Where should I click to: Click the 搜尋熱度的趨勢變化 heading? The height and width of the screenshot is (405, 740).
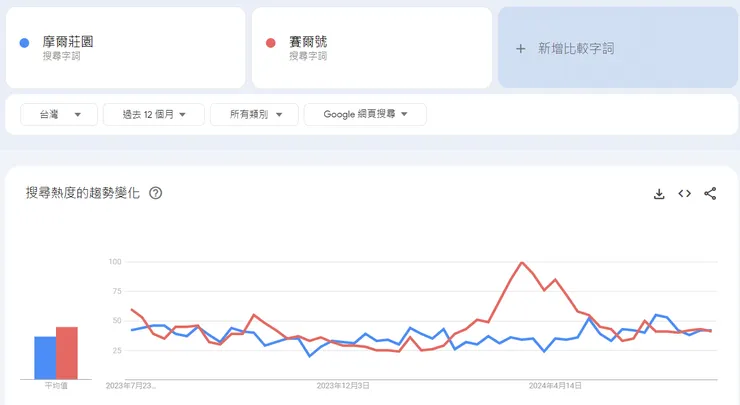coord(83,193)
